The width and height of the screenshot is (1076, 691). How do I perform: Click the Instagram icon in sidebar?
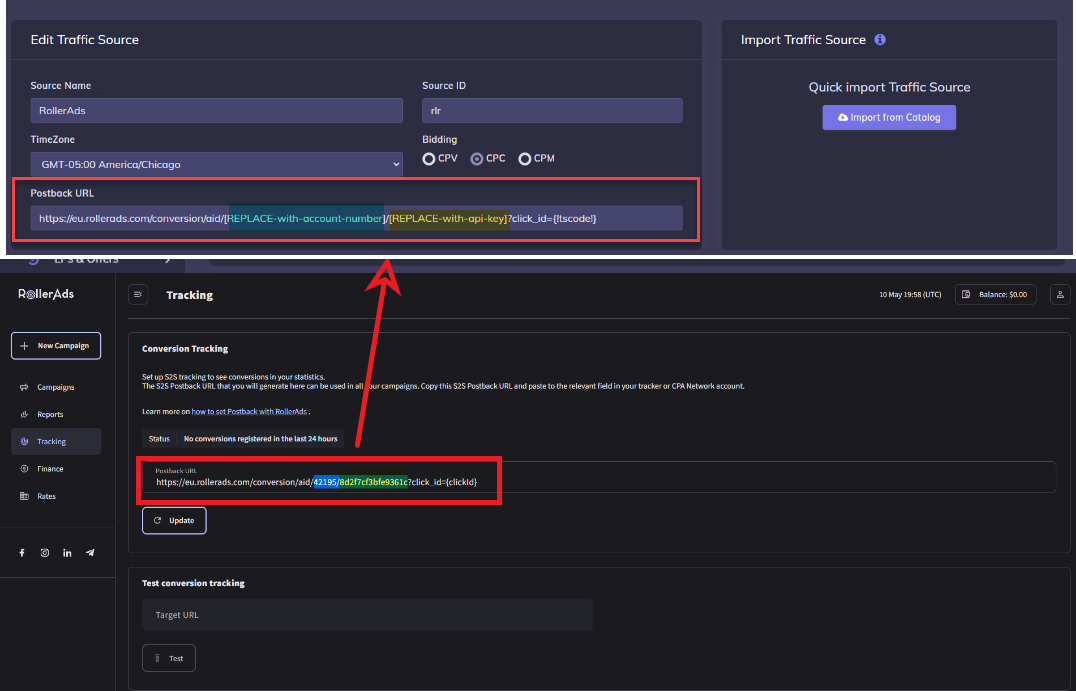(x=45, y=553)
